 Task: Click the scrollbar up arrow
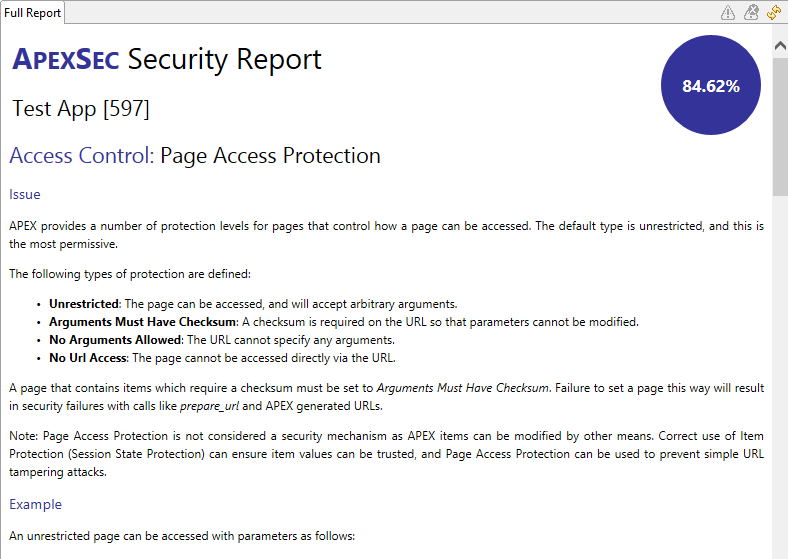780,46
